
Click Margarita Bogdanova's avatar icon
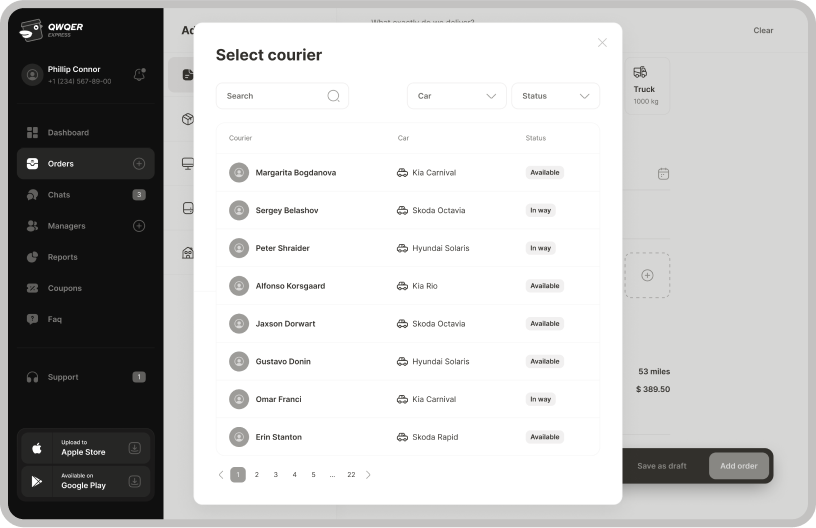coord(239,172)
